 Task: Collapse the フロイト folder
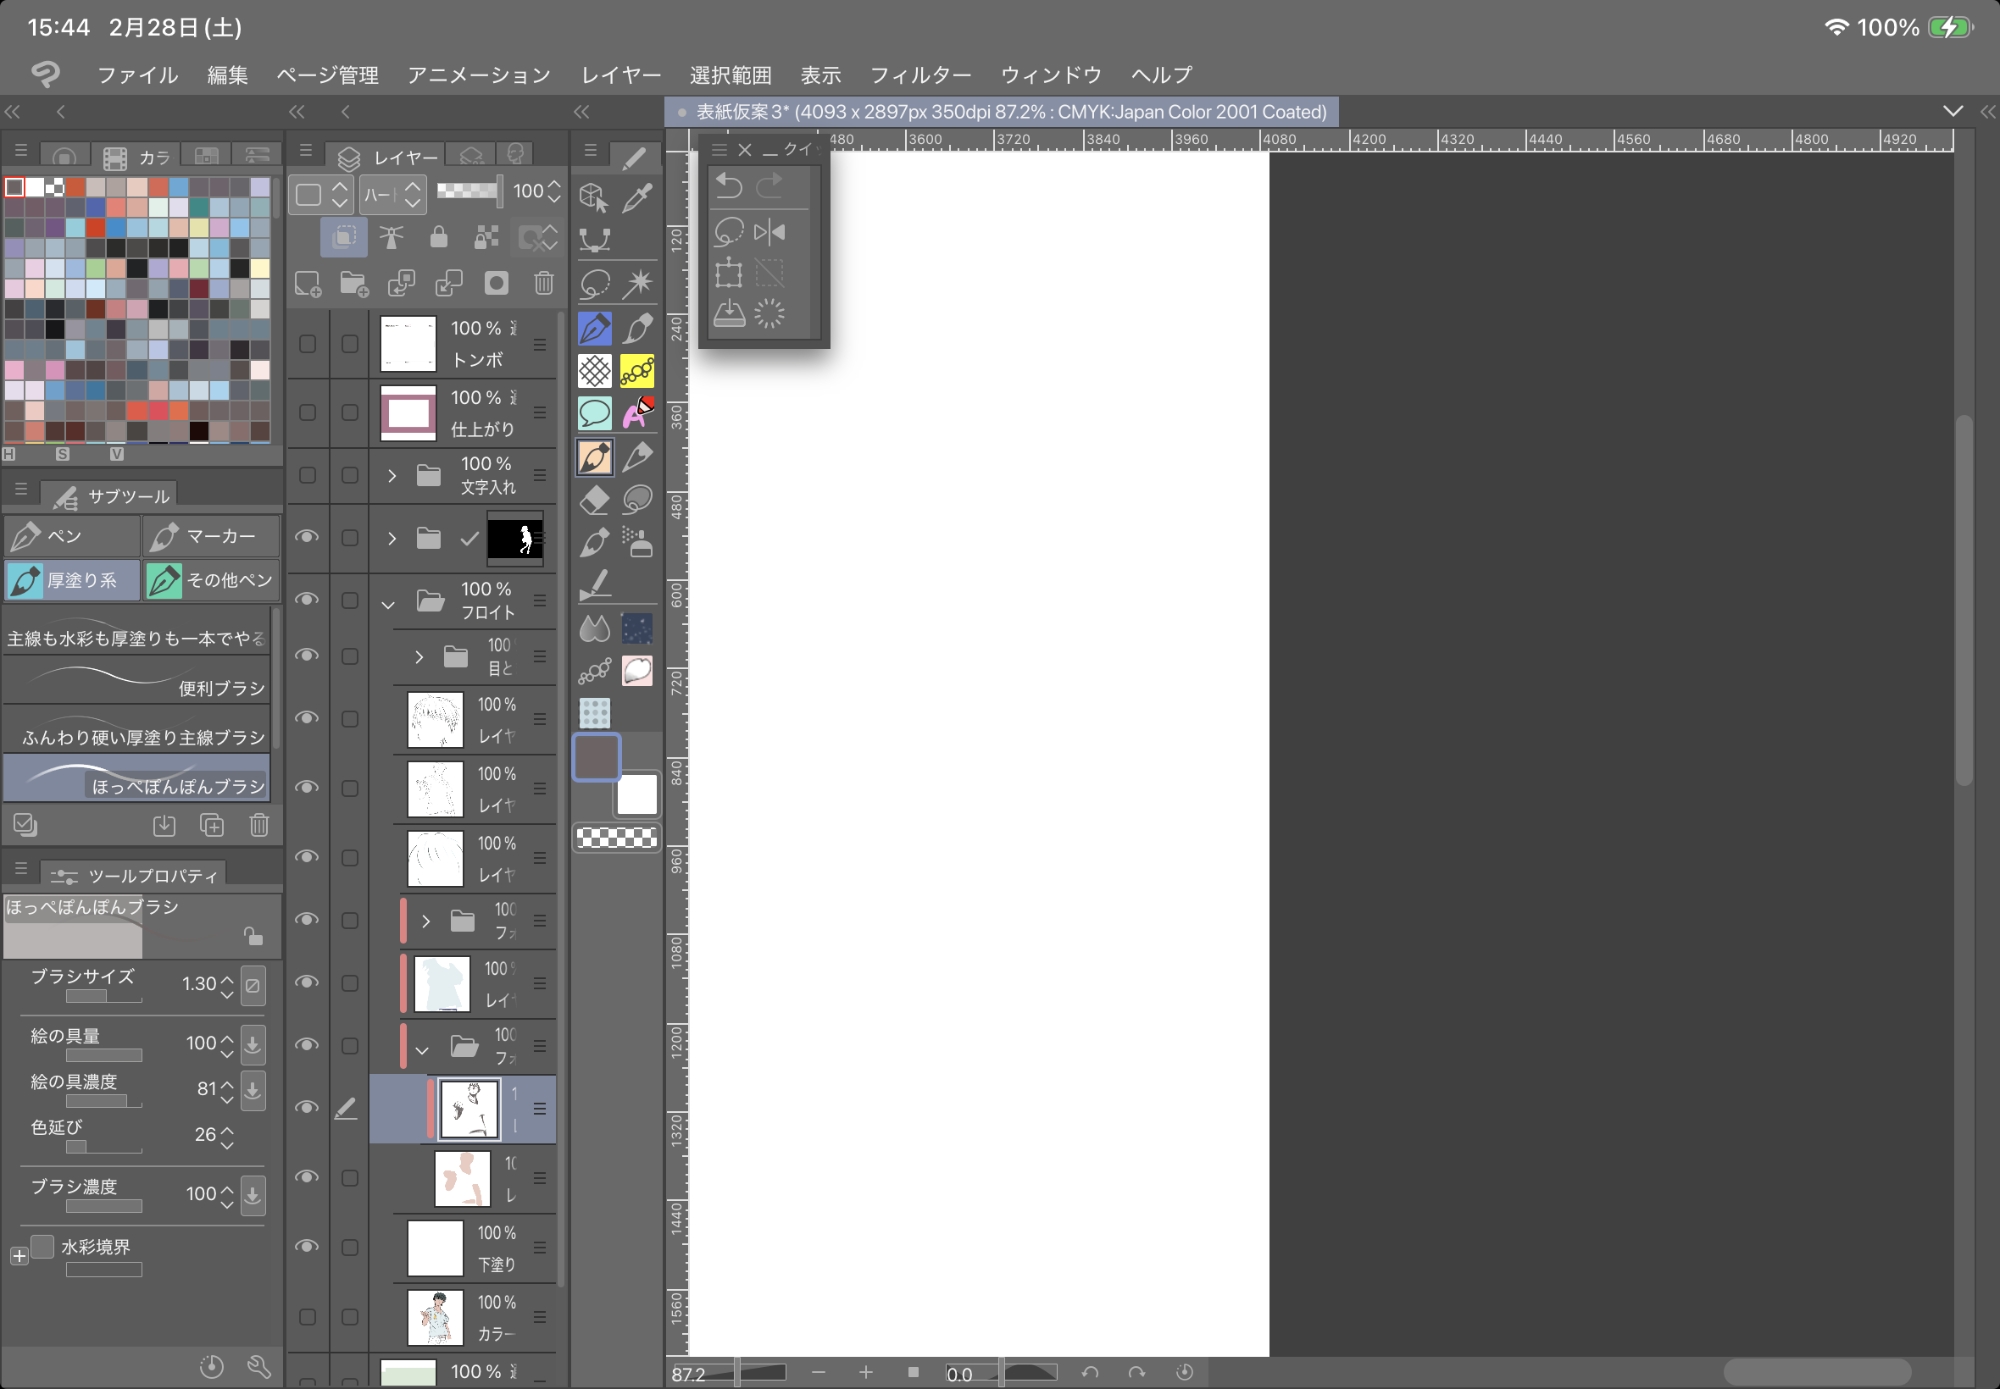(388, 604)
